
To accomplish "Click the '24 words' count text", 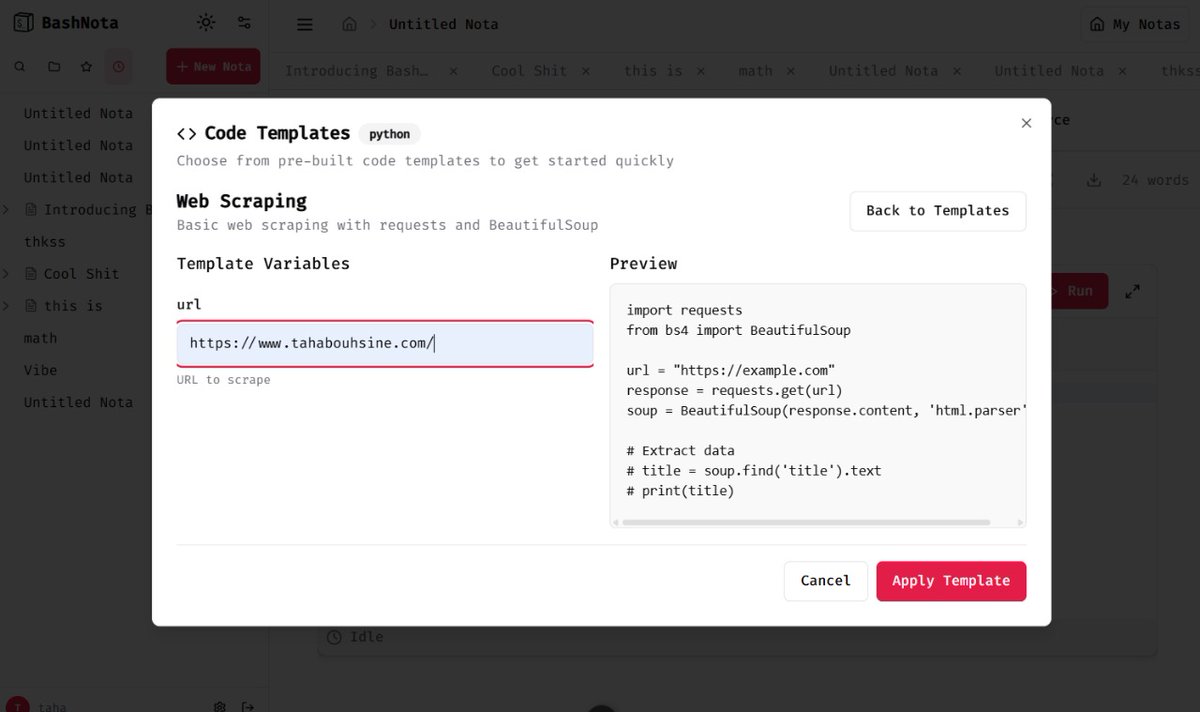I will pyautogui.click(x=1155, y=180).
